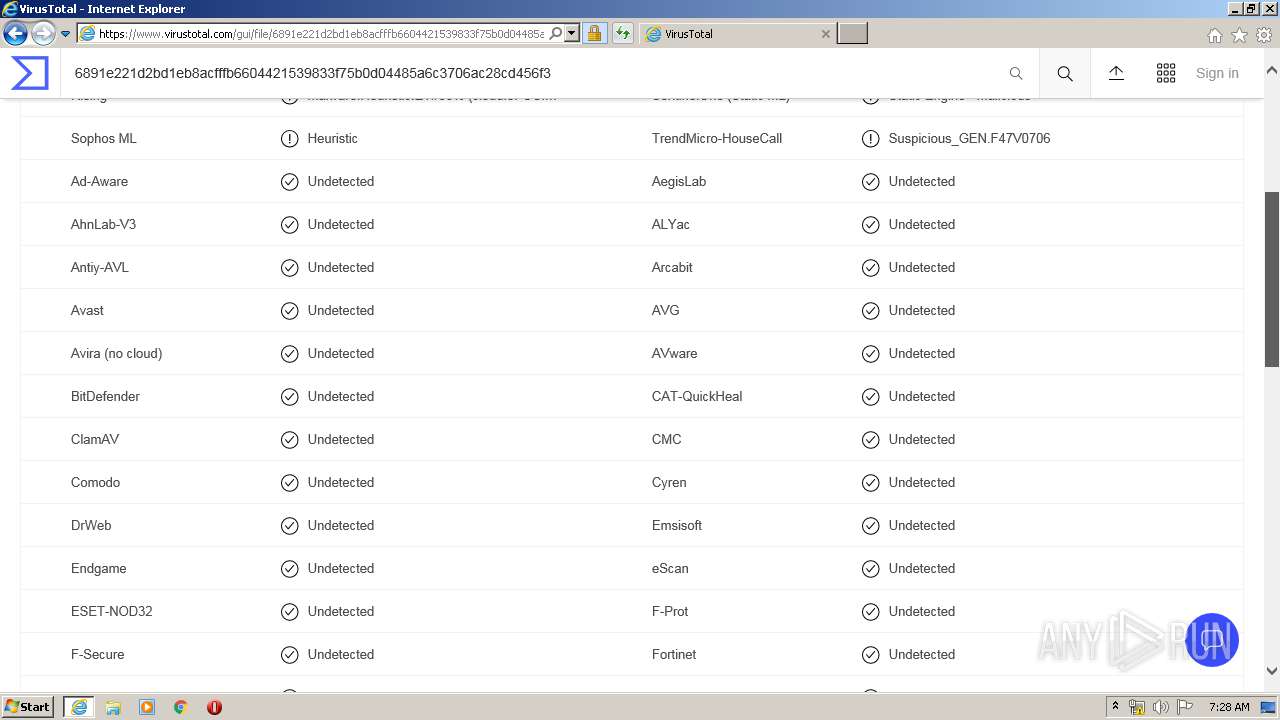The height and width of the screenshot is (720, 1280).
Task: Click the Avira (no cloud) engine name
Action: point(116,353)
